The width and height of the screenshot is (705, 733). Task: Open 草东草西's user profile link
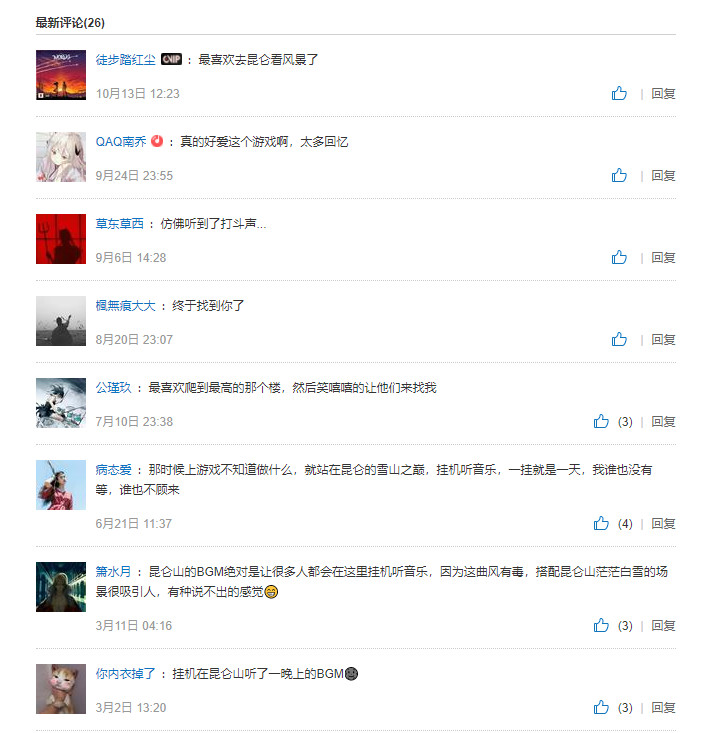click(120, 223)
